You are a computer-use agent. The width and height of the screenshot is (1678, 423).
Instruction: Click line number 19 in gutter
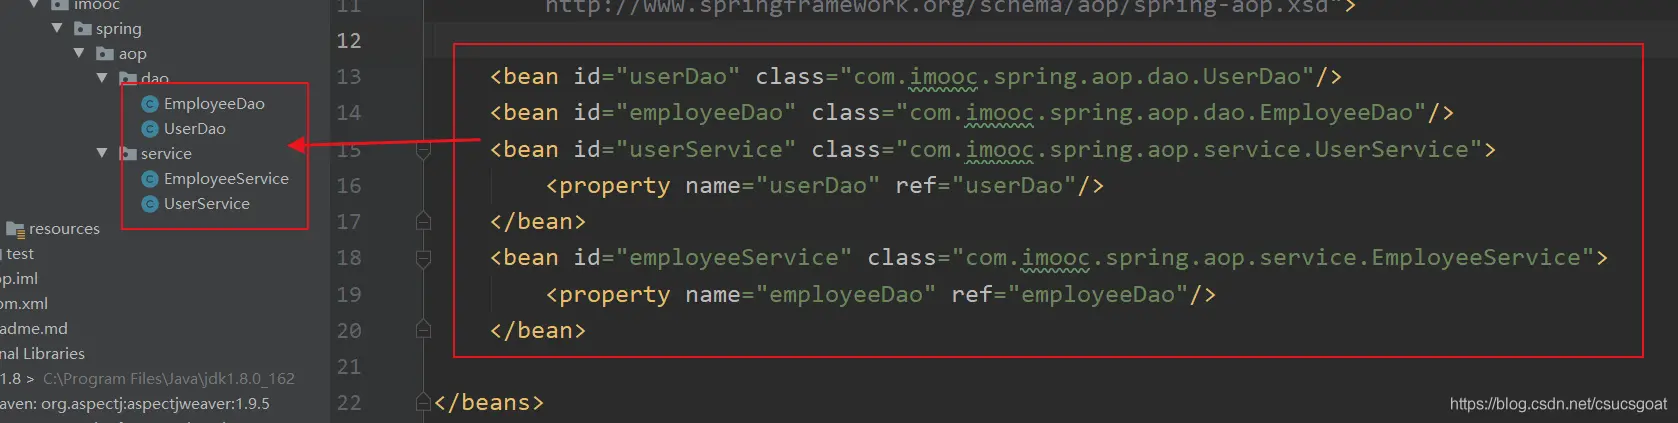[x=348, y=295]
